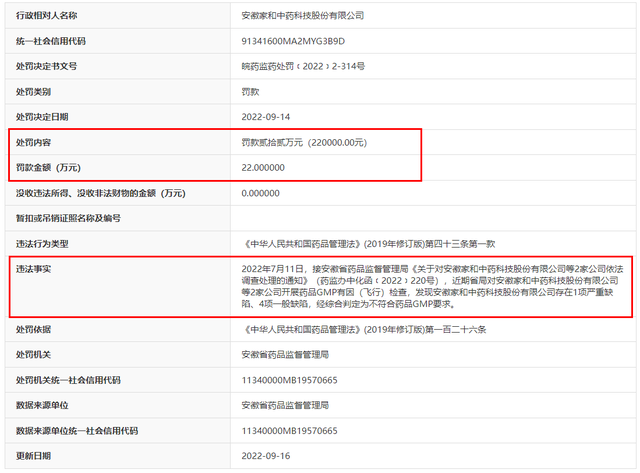Click the label 处罚依据
This screenshot has width=640, height=473.
coord(33,329)
